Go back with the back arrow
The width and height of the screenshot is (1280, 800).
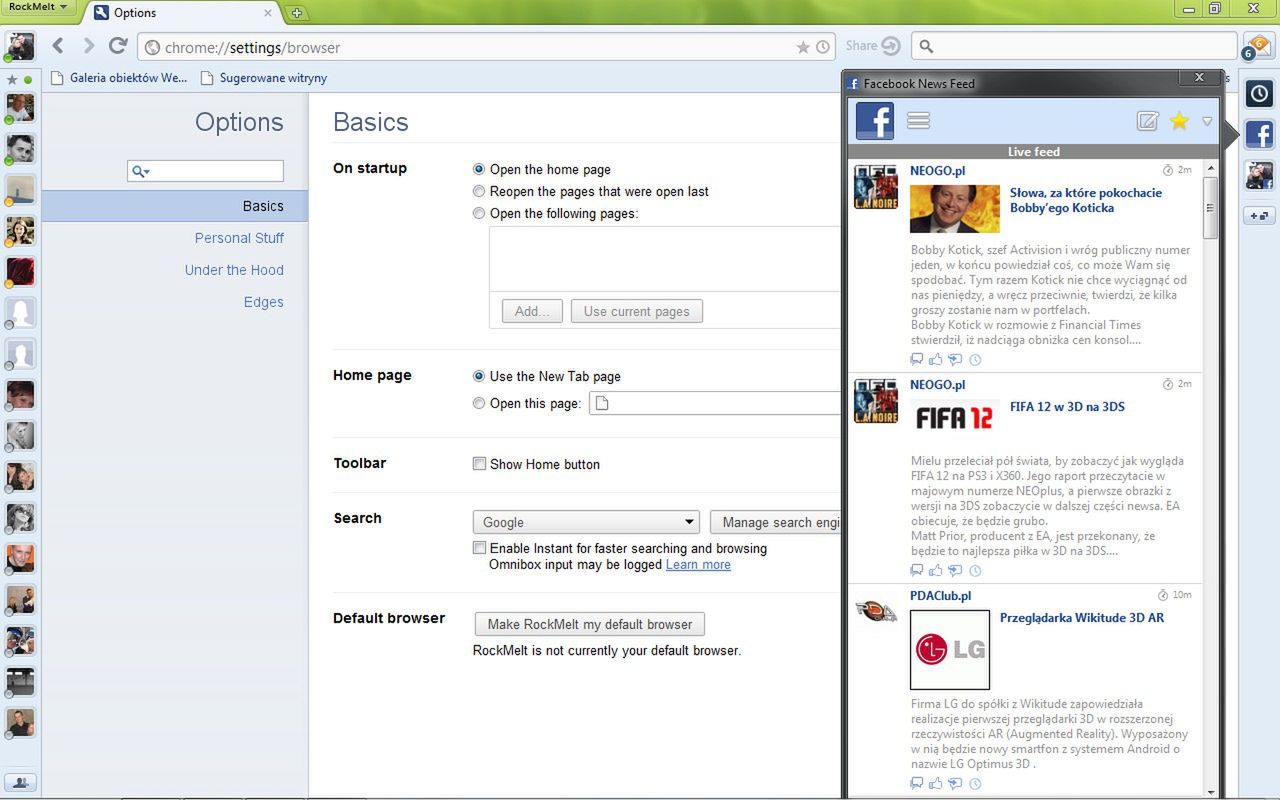point(58,46)
